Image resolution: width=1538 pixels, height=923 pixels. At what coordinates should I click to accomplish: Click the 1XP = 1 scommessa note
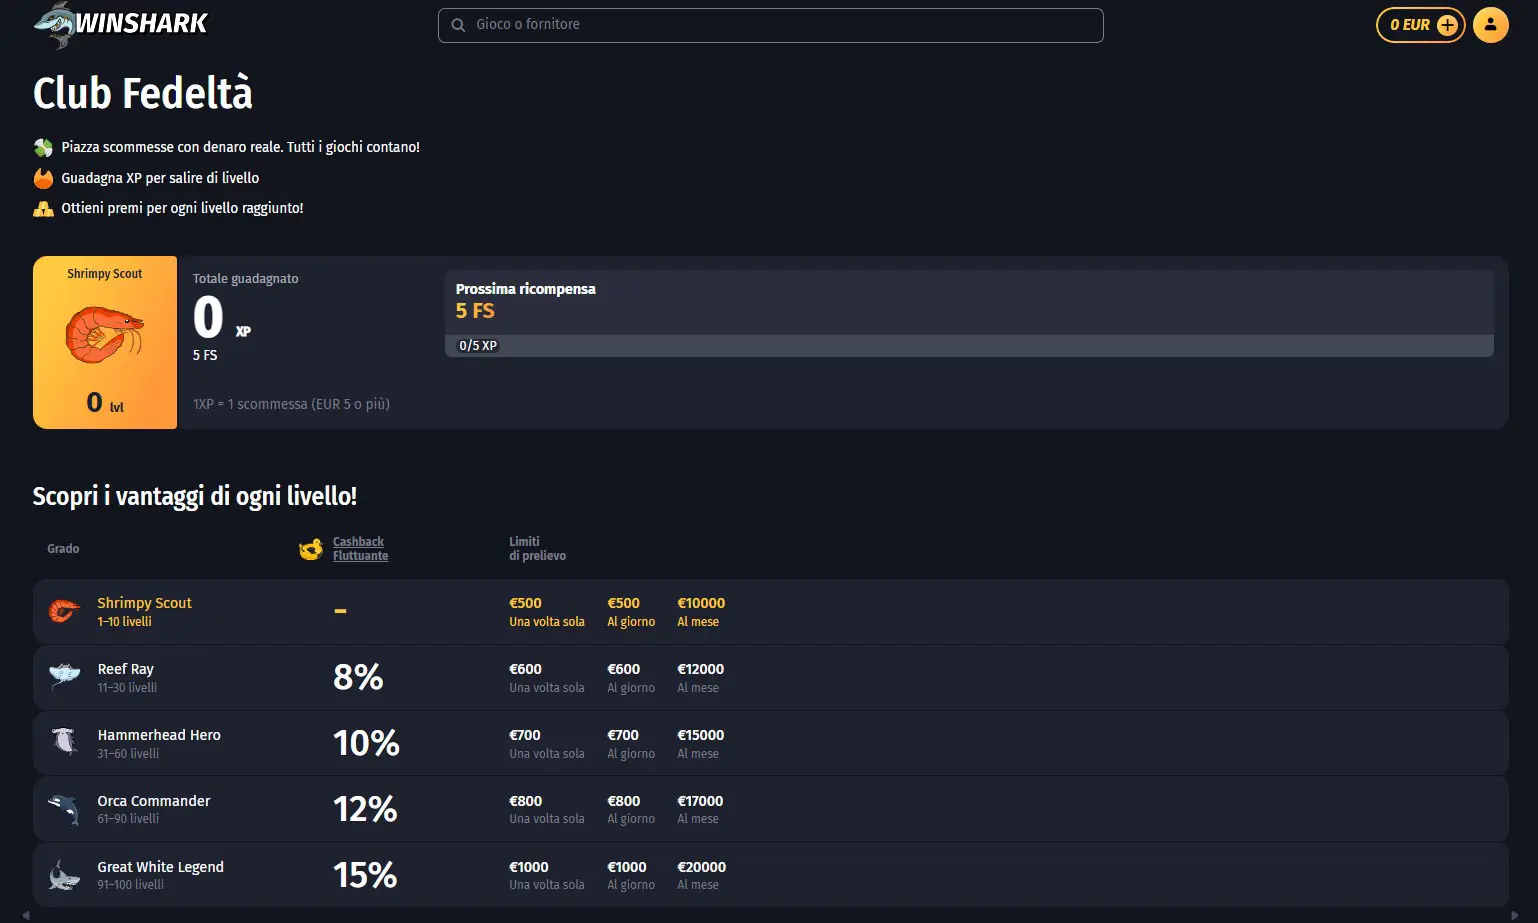[x=291, y=404]
